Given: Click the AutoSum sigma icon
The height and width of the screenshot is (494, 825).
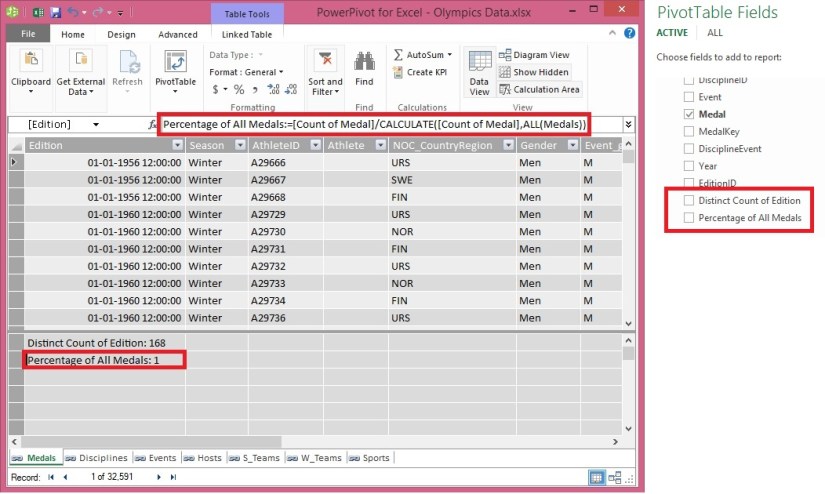Looking at the screenshot, I should point(398,55).
